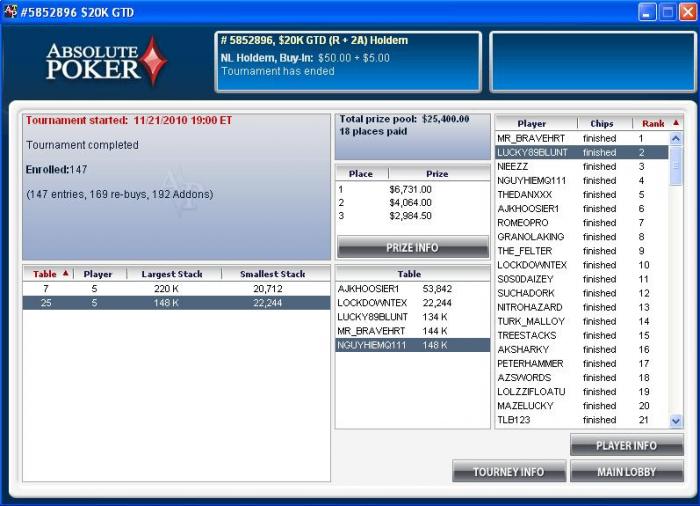Select LUCKY89BLUNT ranked 2
This screenshot has height=506, width=700.
[x=582, y=152]
